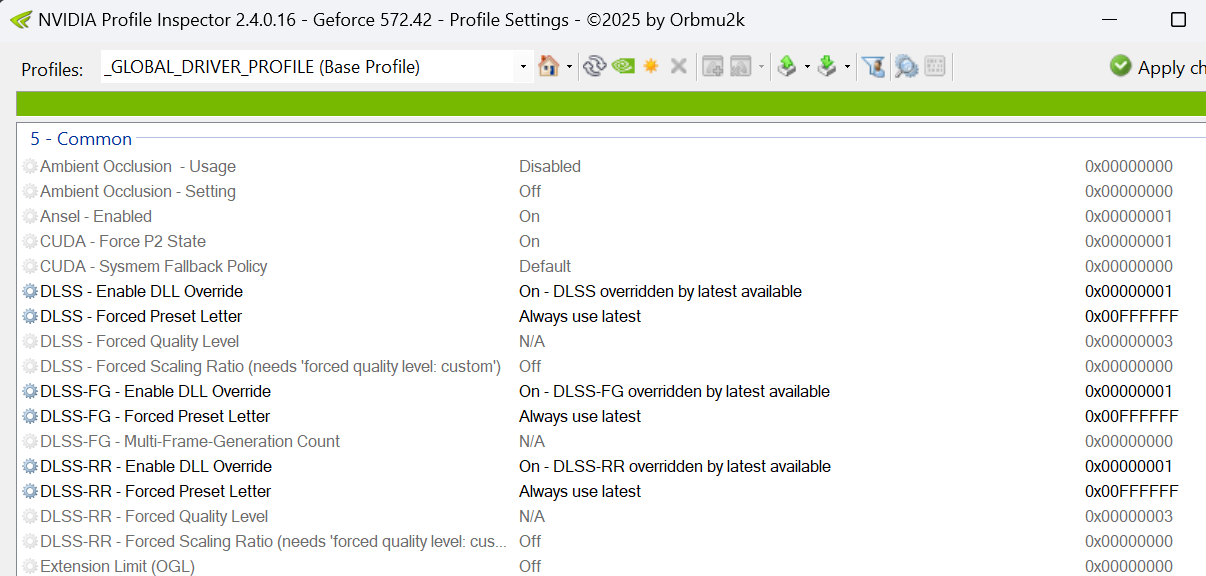Click the "5 - Common" section header
The height and width of the screenshot is (576, 1206).
(x=81, y=139)
